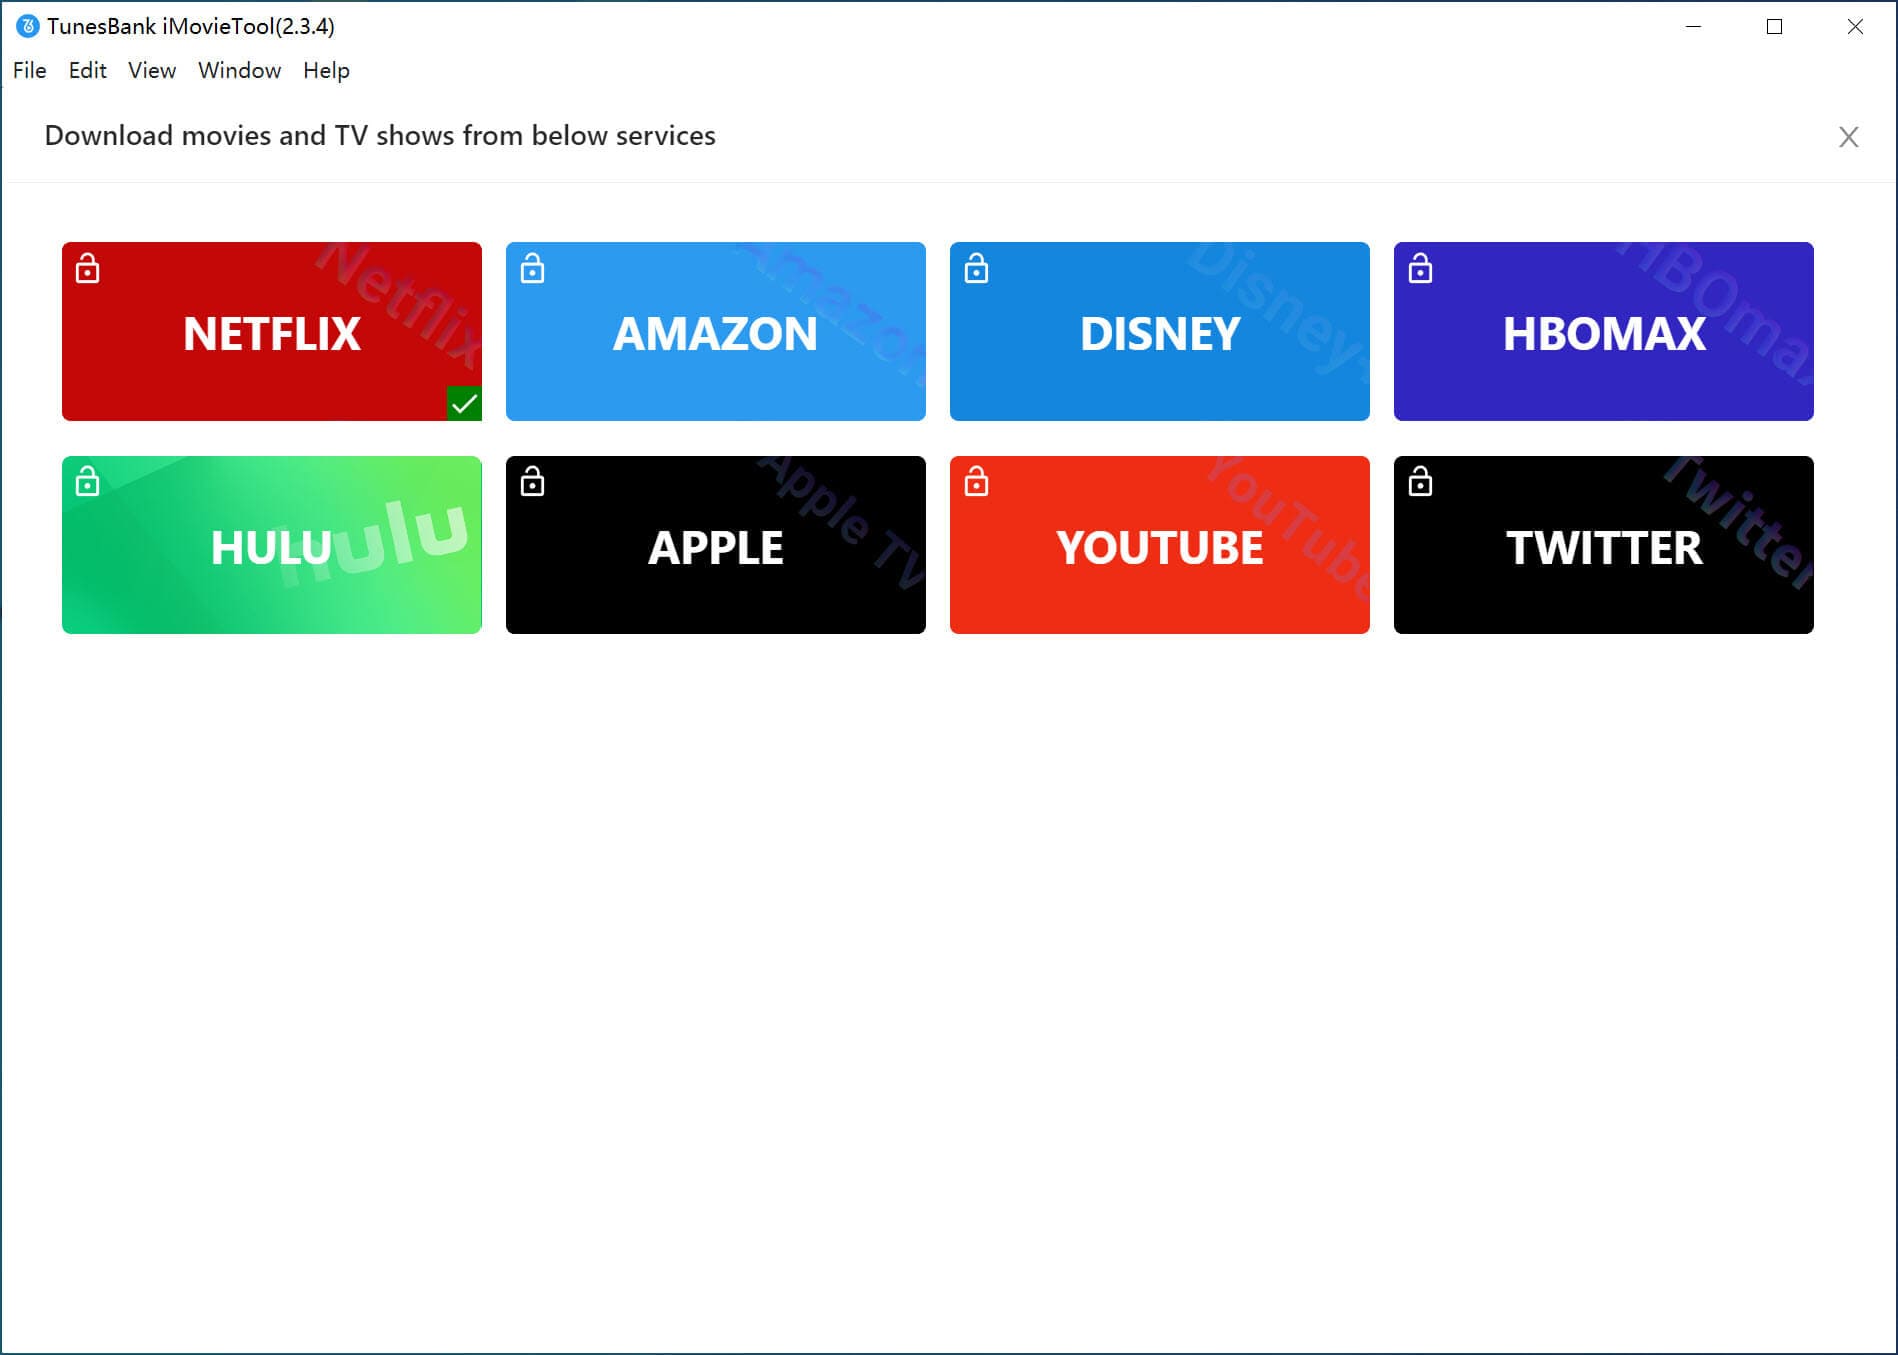The width and height of the screenshot is (1898, 1355).
Task: Select the NETFLIX service card
Action: [x=272, y=331]
